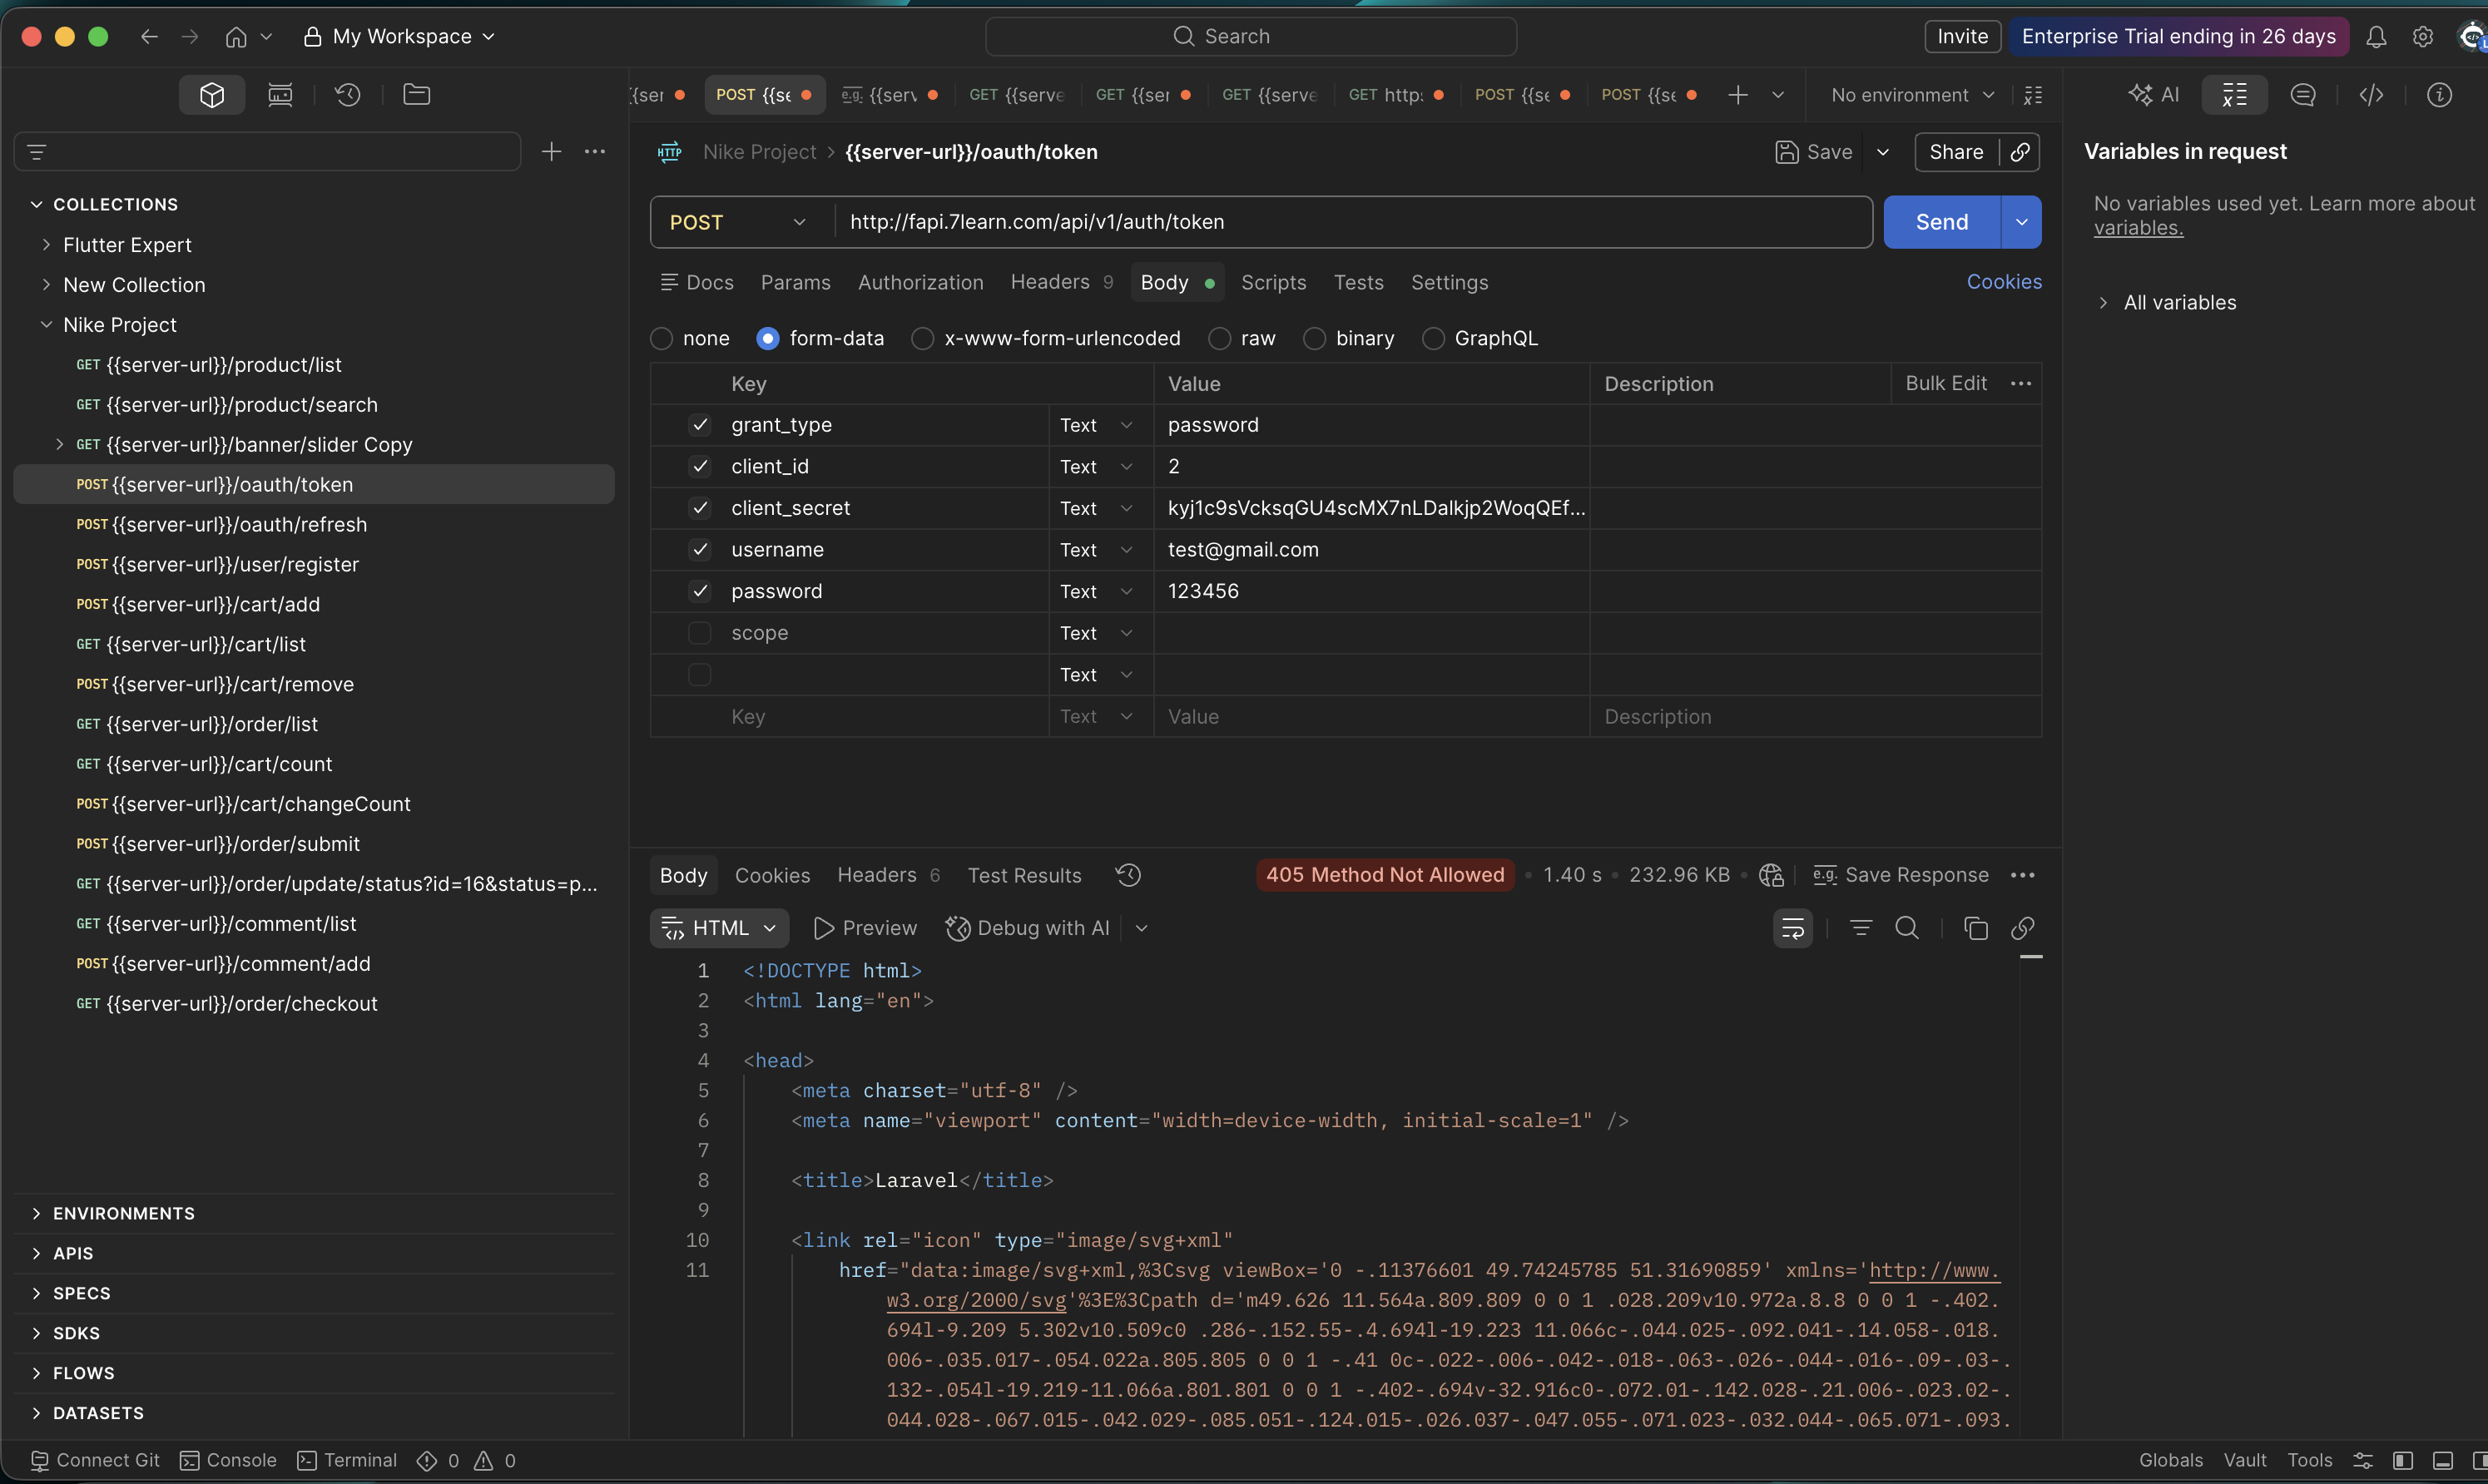Open the comments icon in right sidebar
Viewport: 2488px width, 1484px height.
pyautogui.click(x=2303, y=95)
